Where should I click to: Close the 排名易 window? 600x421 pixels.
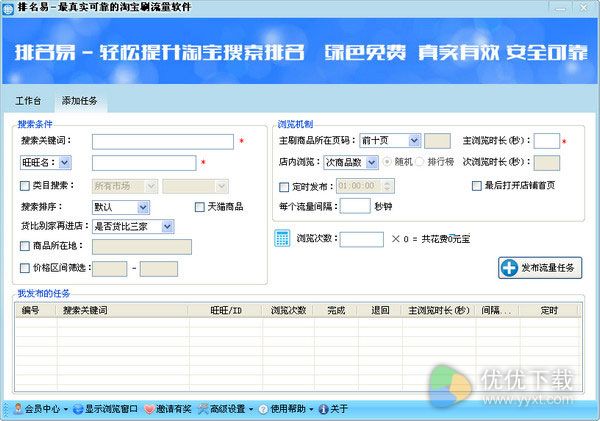[x=584, y=8]
